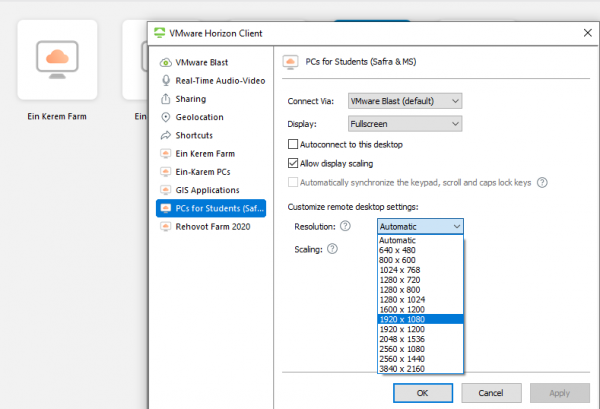Open the Connect Via dropdown

click(x=405, y=101)
